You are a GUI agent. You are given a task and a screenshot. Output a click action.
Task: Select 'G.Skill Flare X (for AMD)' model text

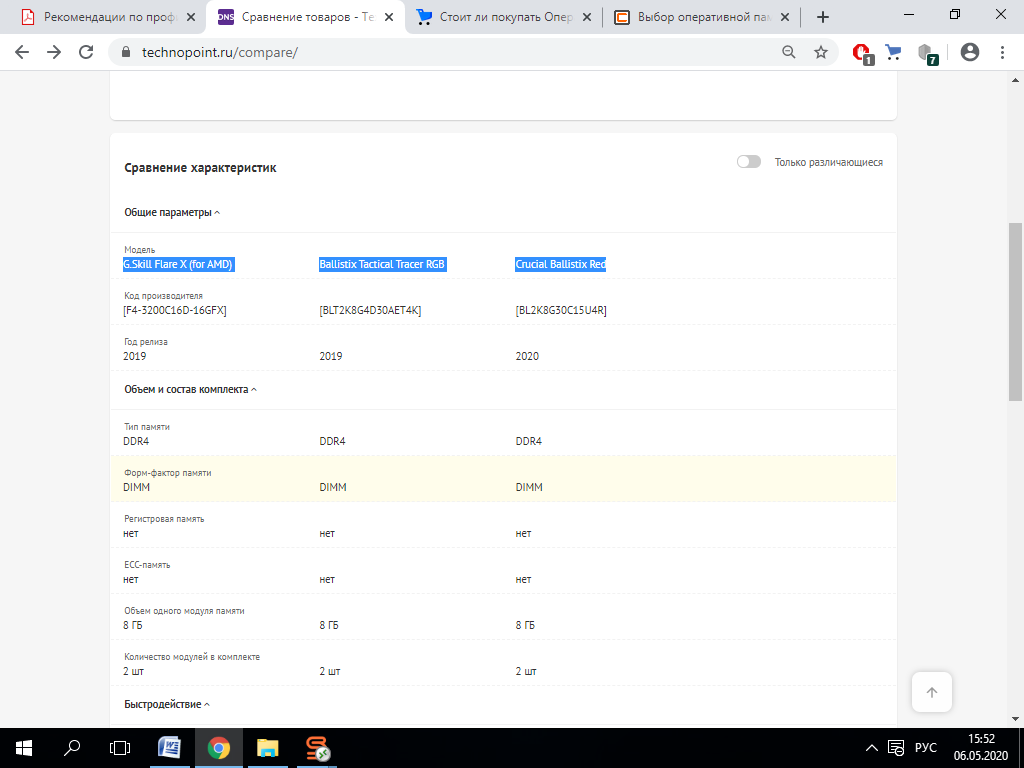178,264
